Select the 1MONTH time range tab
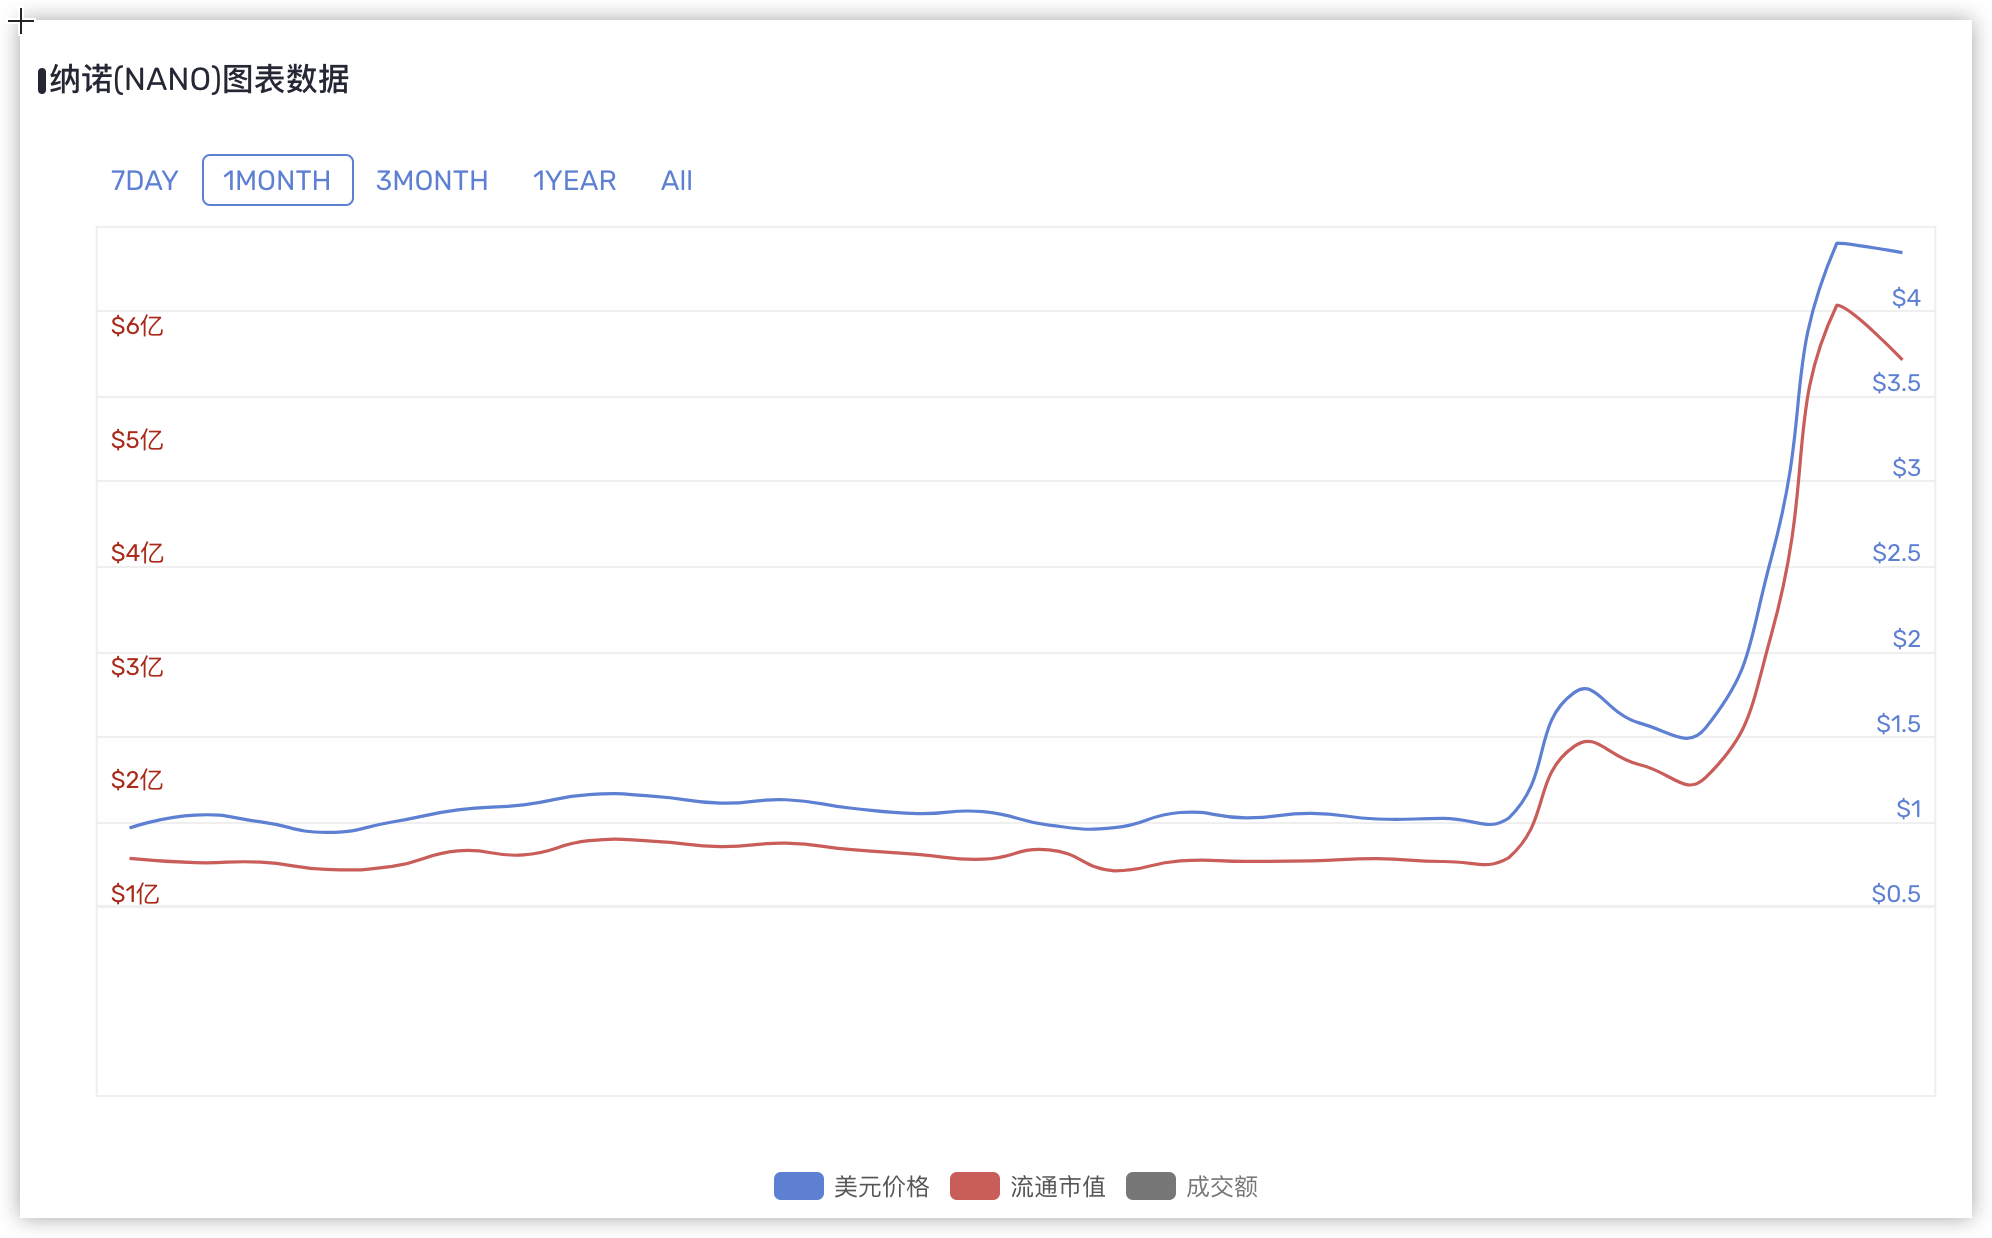This screenshot has height=1238, width=1992. pyautogui.click(x=277, y=181)
